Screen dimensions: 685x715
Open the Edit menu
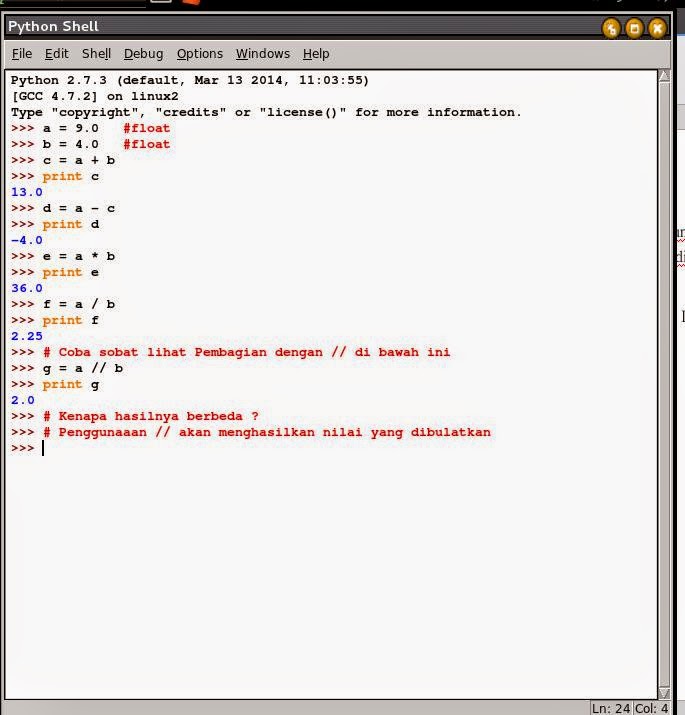pos(57,54)
